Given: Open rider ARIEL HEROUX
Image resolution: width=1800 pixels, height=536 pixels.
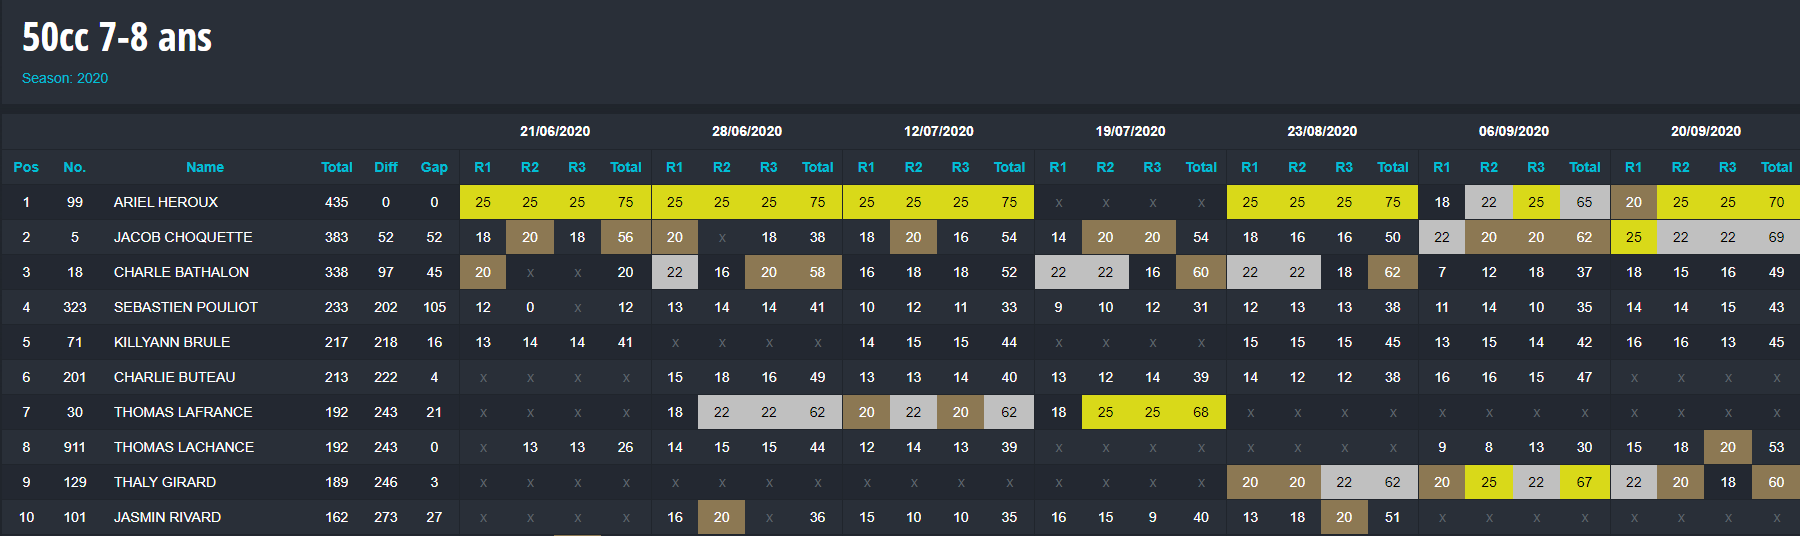Looking at the screenshot, I should coord(166,202).
